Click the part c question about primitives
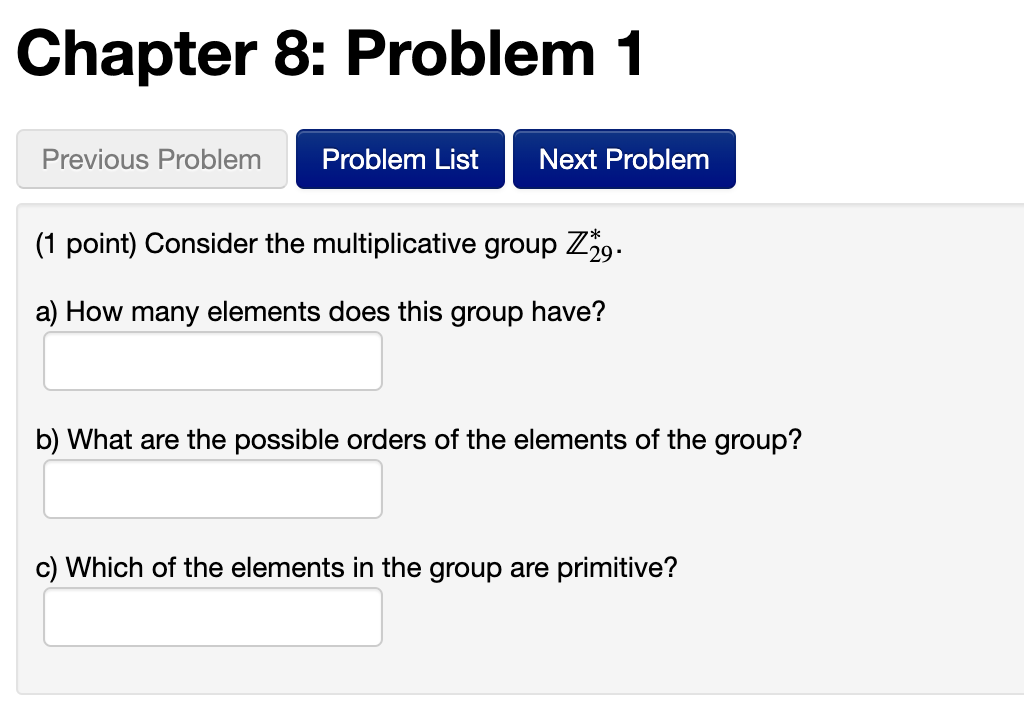The width and height of the screenshot is (1024, 718). point(355,567)
